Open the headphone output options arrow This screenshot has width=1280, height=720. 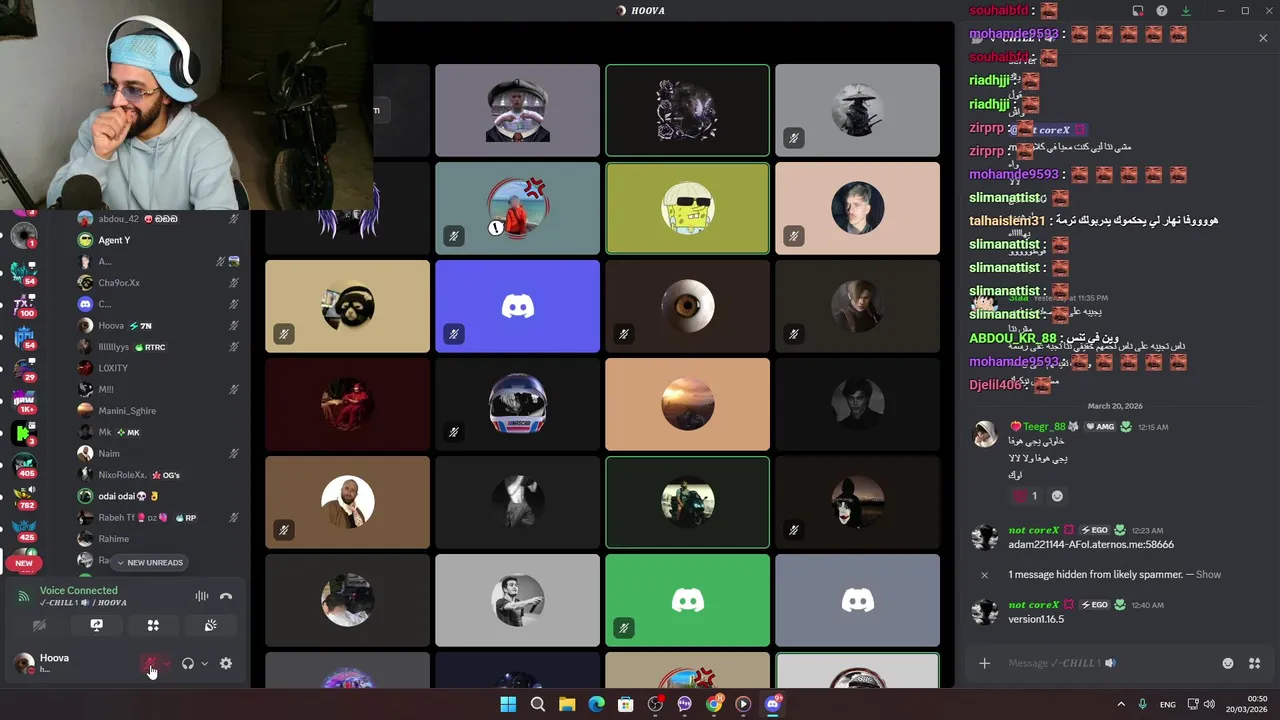pos(204,663)
